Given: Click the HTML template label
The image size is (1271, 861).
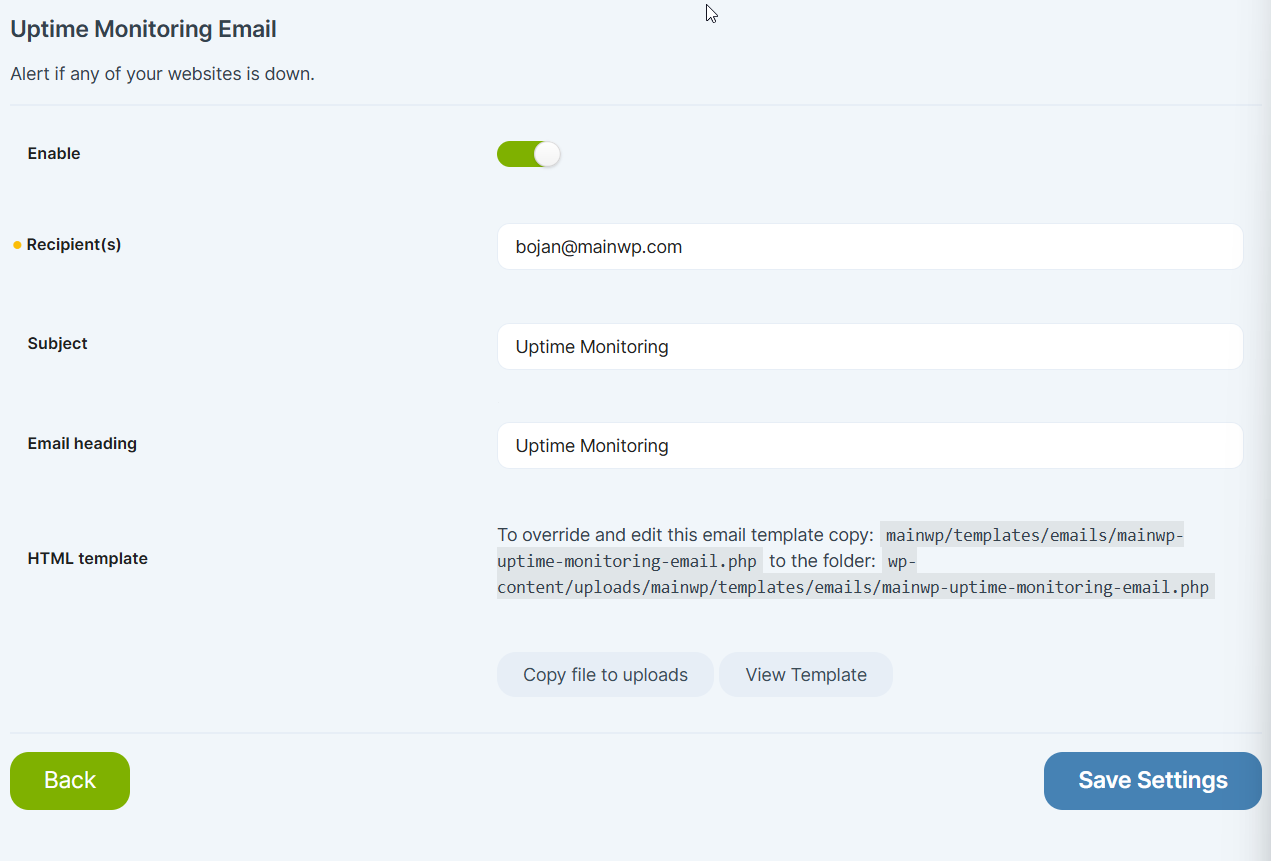Looking at the screenshot, I should tap(87, 558).
